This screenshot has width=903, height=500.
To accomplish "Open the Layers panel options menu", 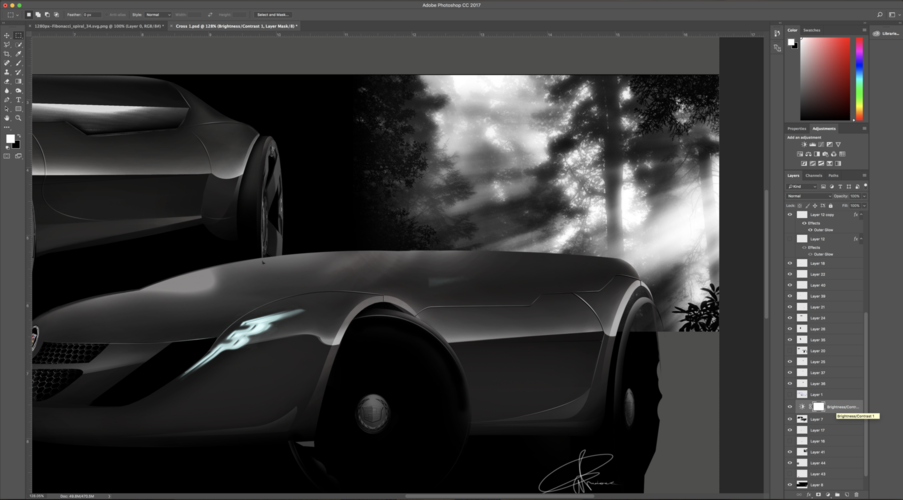I will pyautogui.click(x=864, y=175).
